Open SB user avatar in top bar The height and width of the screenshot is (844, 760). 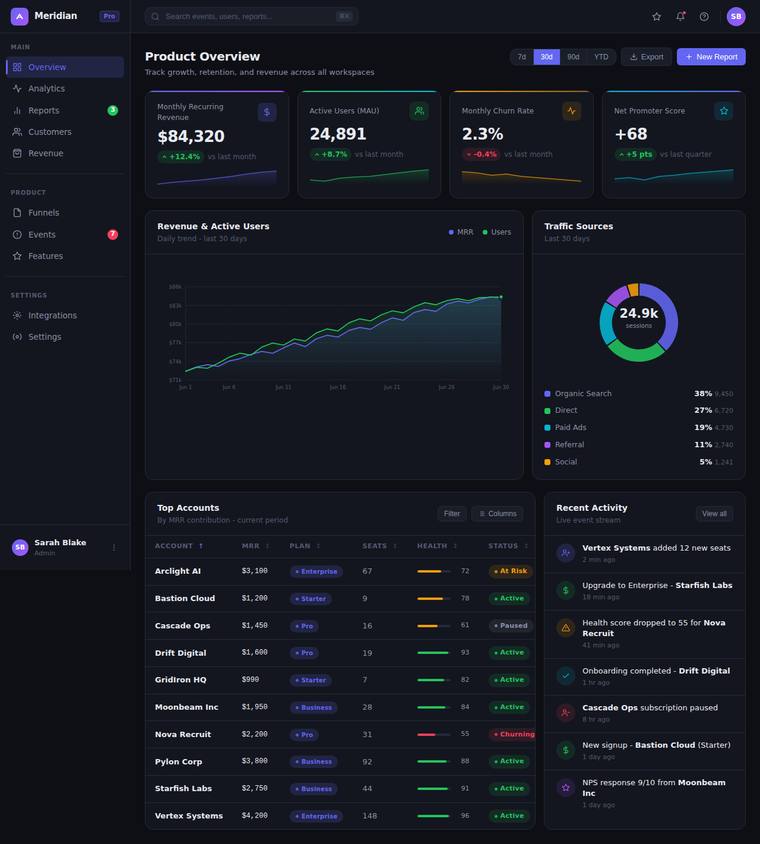pos(736,17)
